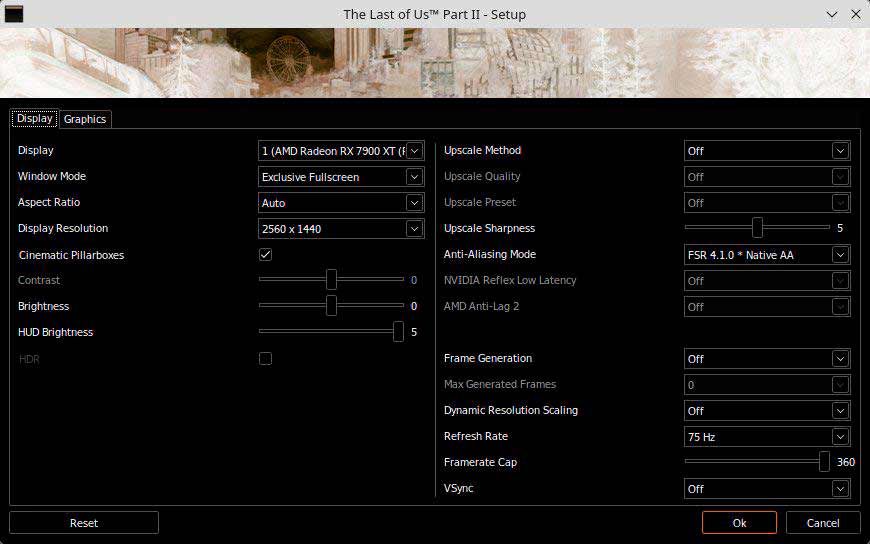Screen dimensions: 870x544
Task: Open the NVIDIA Reflex Low Latency dropdown
Action: tap(767, 281)
